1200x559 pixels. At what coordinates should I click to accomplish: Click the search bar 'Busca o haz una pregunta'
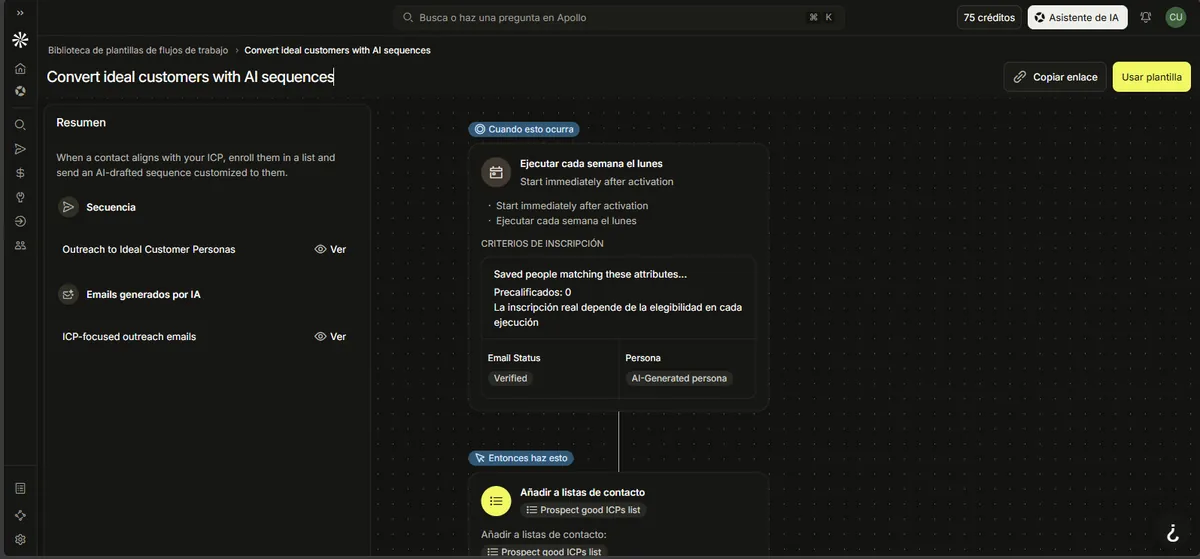619,17
